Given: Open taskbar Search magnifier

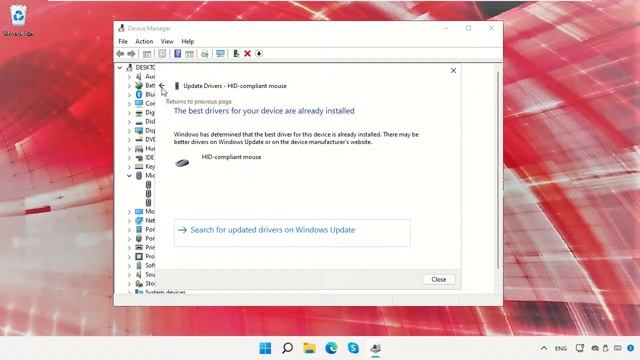Looking at the screenshot, I should (x=287, y=348).
